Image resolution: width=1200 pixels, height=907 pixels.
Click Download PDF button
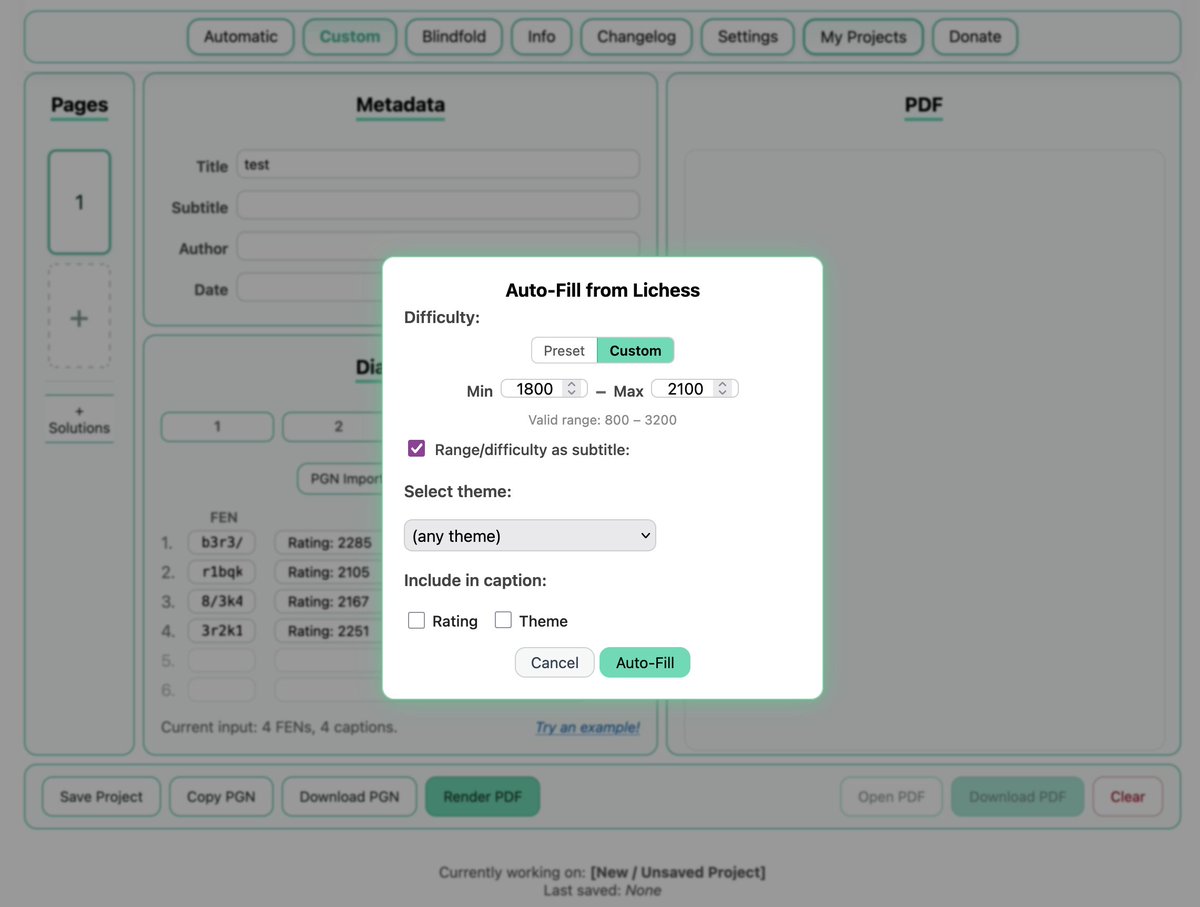pos(1017,797)
